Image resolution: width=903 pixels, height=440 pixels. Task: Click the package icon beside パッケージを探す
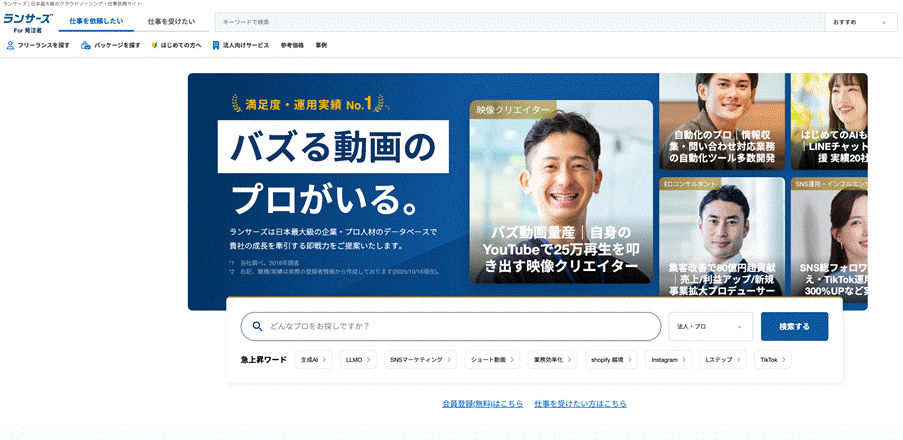point(86,45)
